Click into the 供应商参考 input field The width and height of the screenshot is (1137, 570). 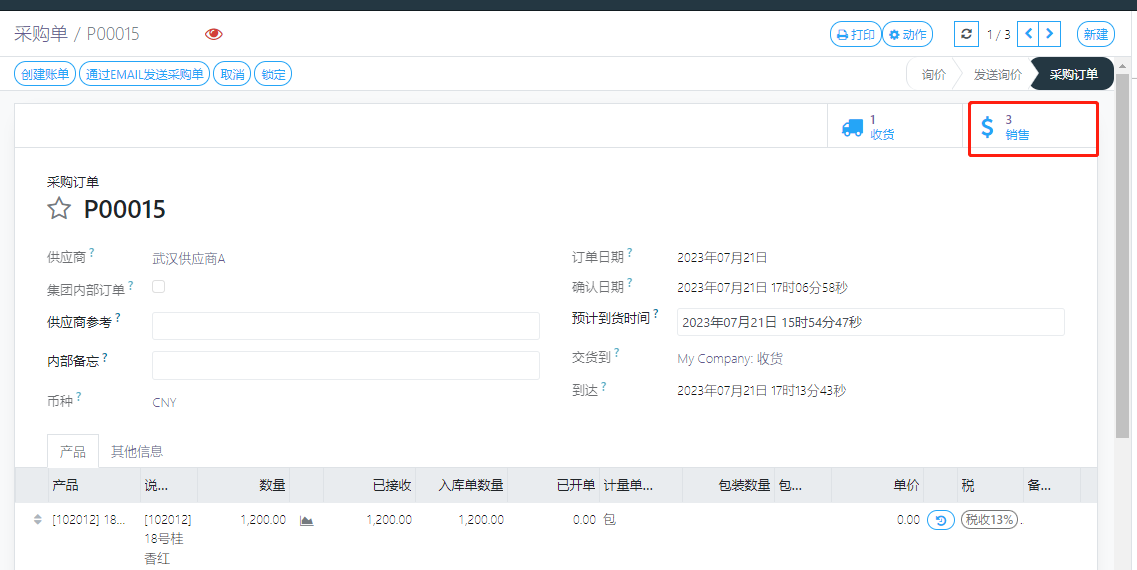(345, 326)
